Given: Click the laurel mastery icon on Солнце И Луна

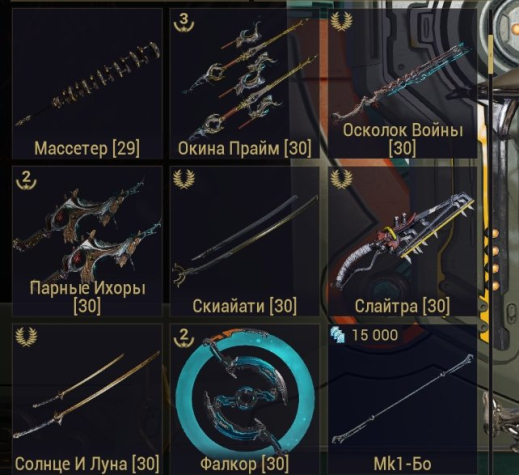Looking at the screenshot, I should coord(26,337).
